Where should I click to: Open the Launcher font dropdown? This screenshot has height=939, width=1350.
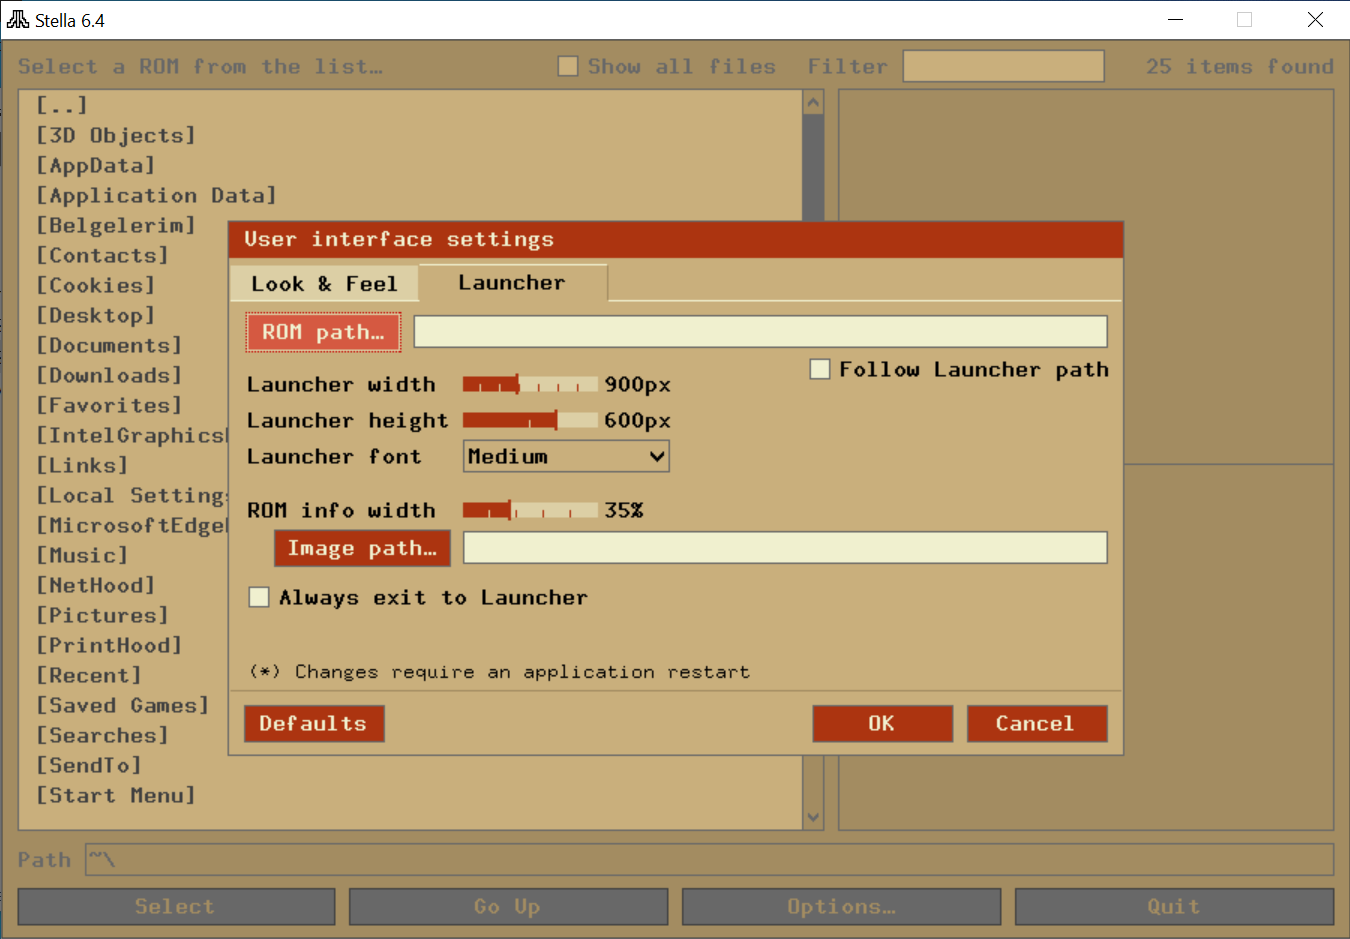click(x=566, y=456)
